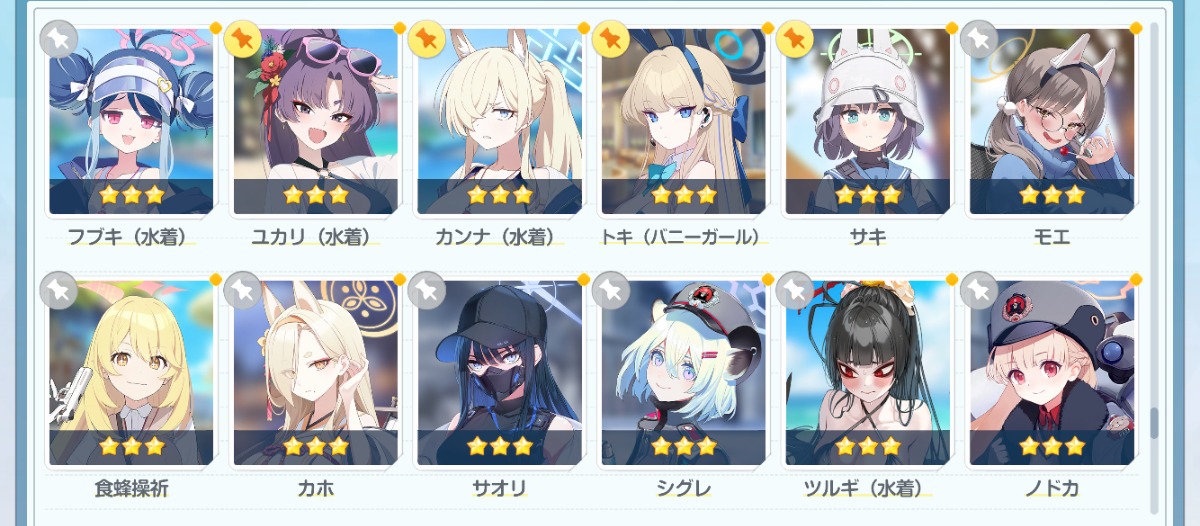This screenshot has height=526, width=1200.
Task: Toggle the pin icon on フブキ(水着)
Action: point(58,39)
